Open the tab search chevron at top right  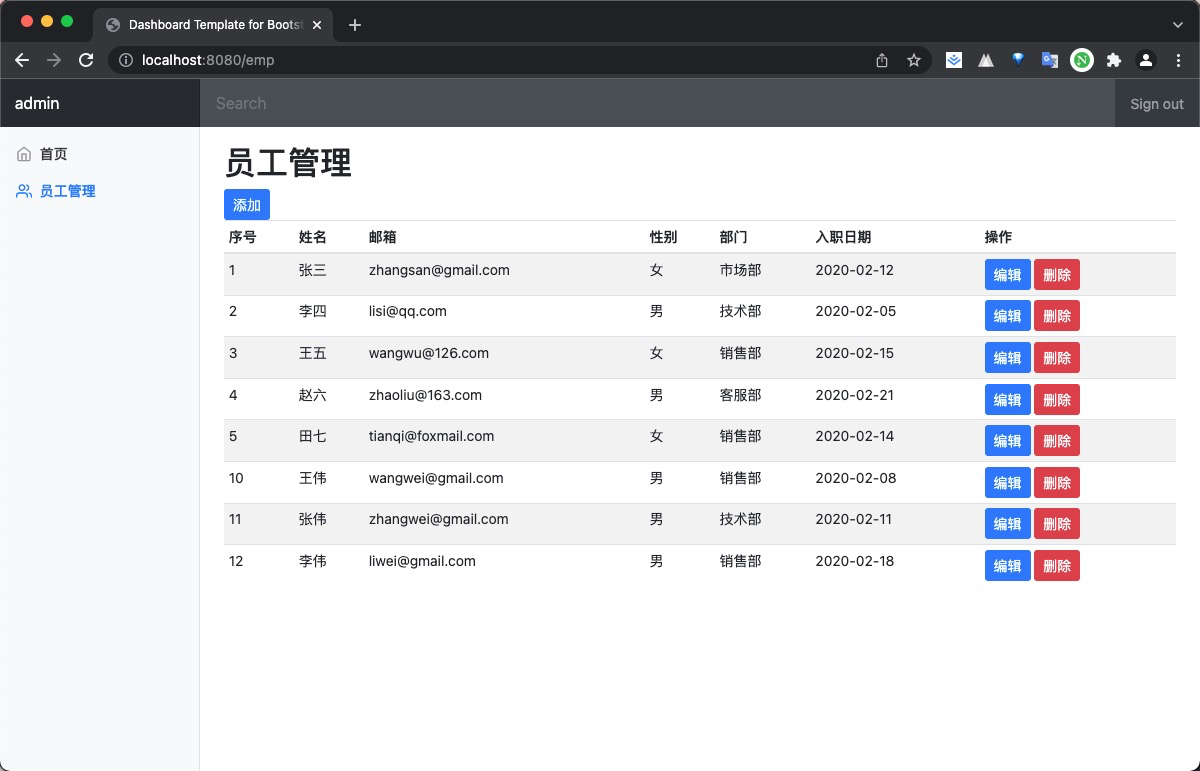1178,24
